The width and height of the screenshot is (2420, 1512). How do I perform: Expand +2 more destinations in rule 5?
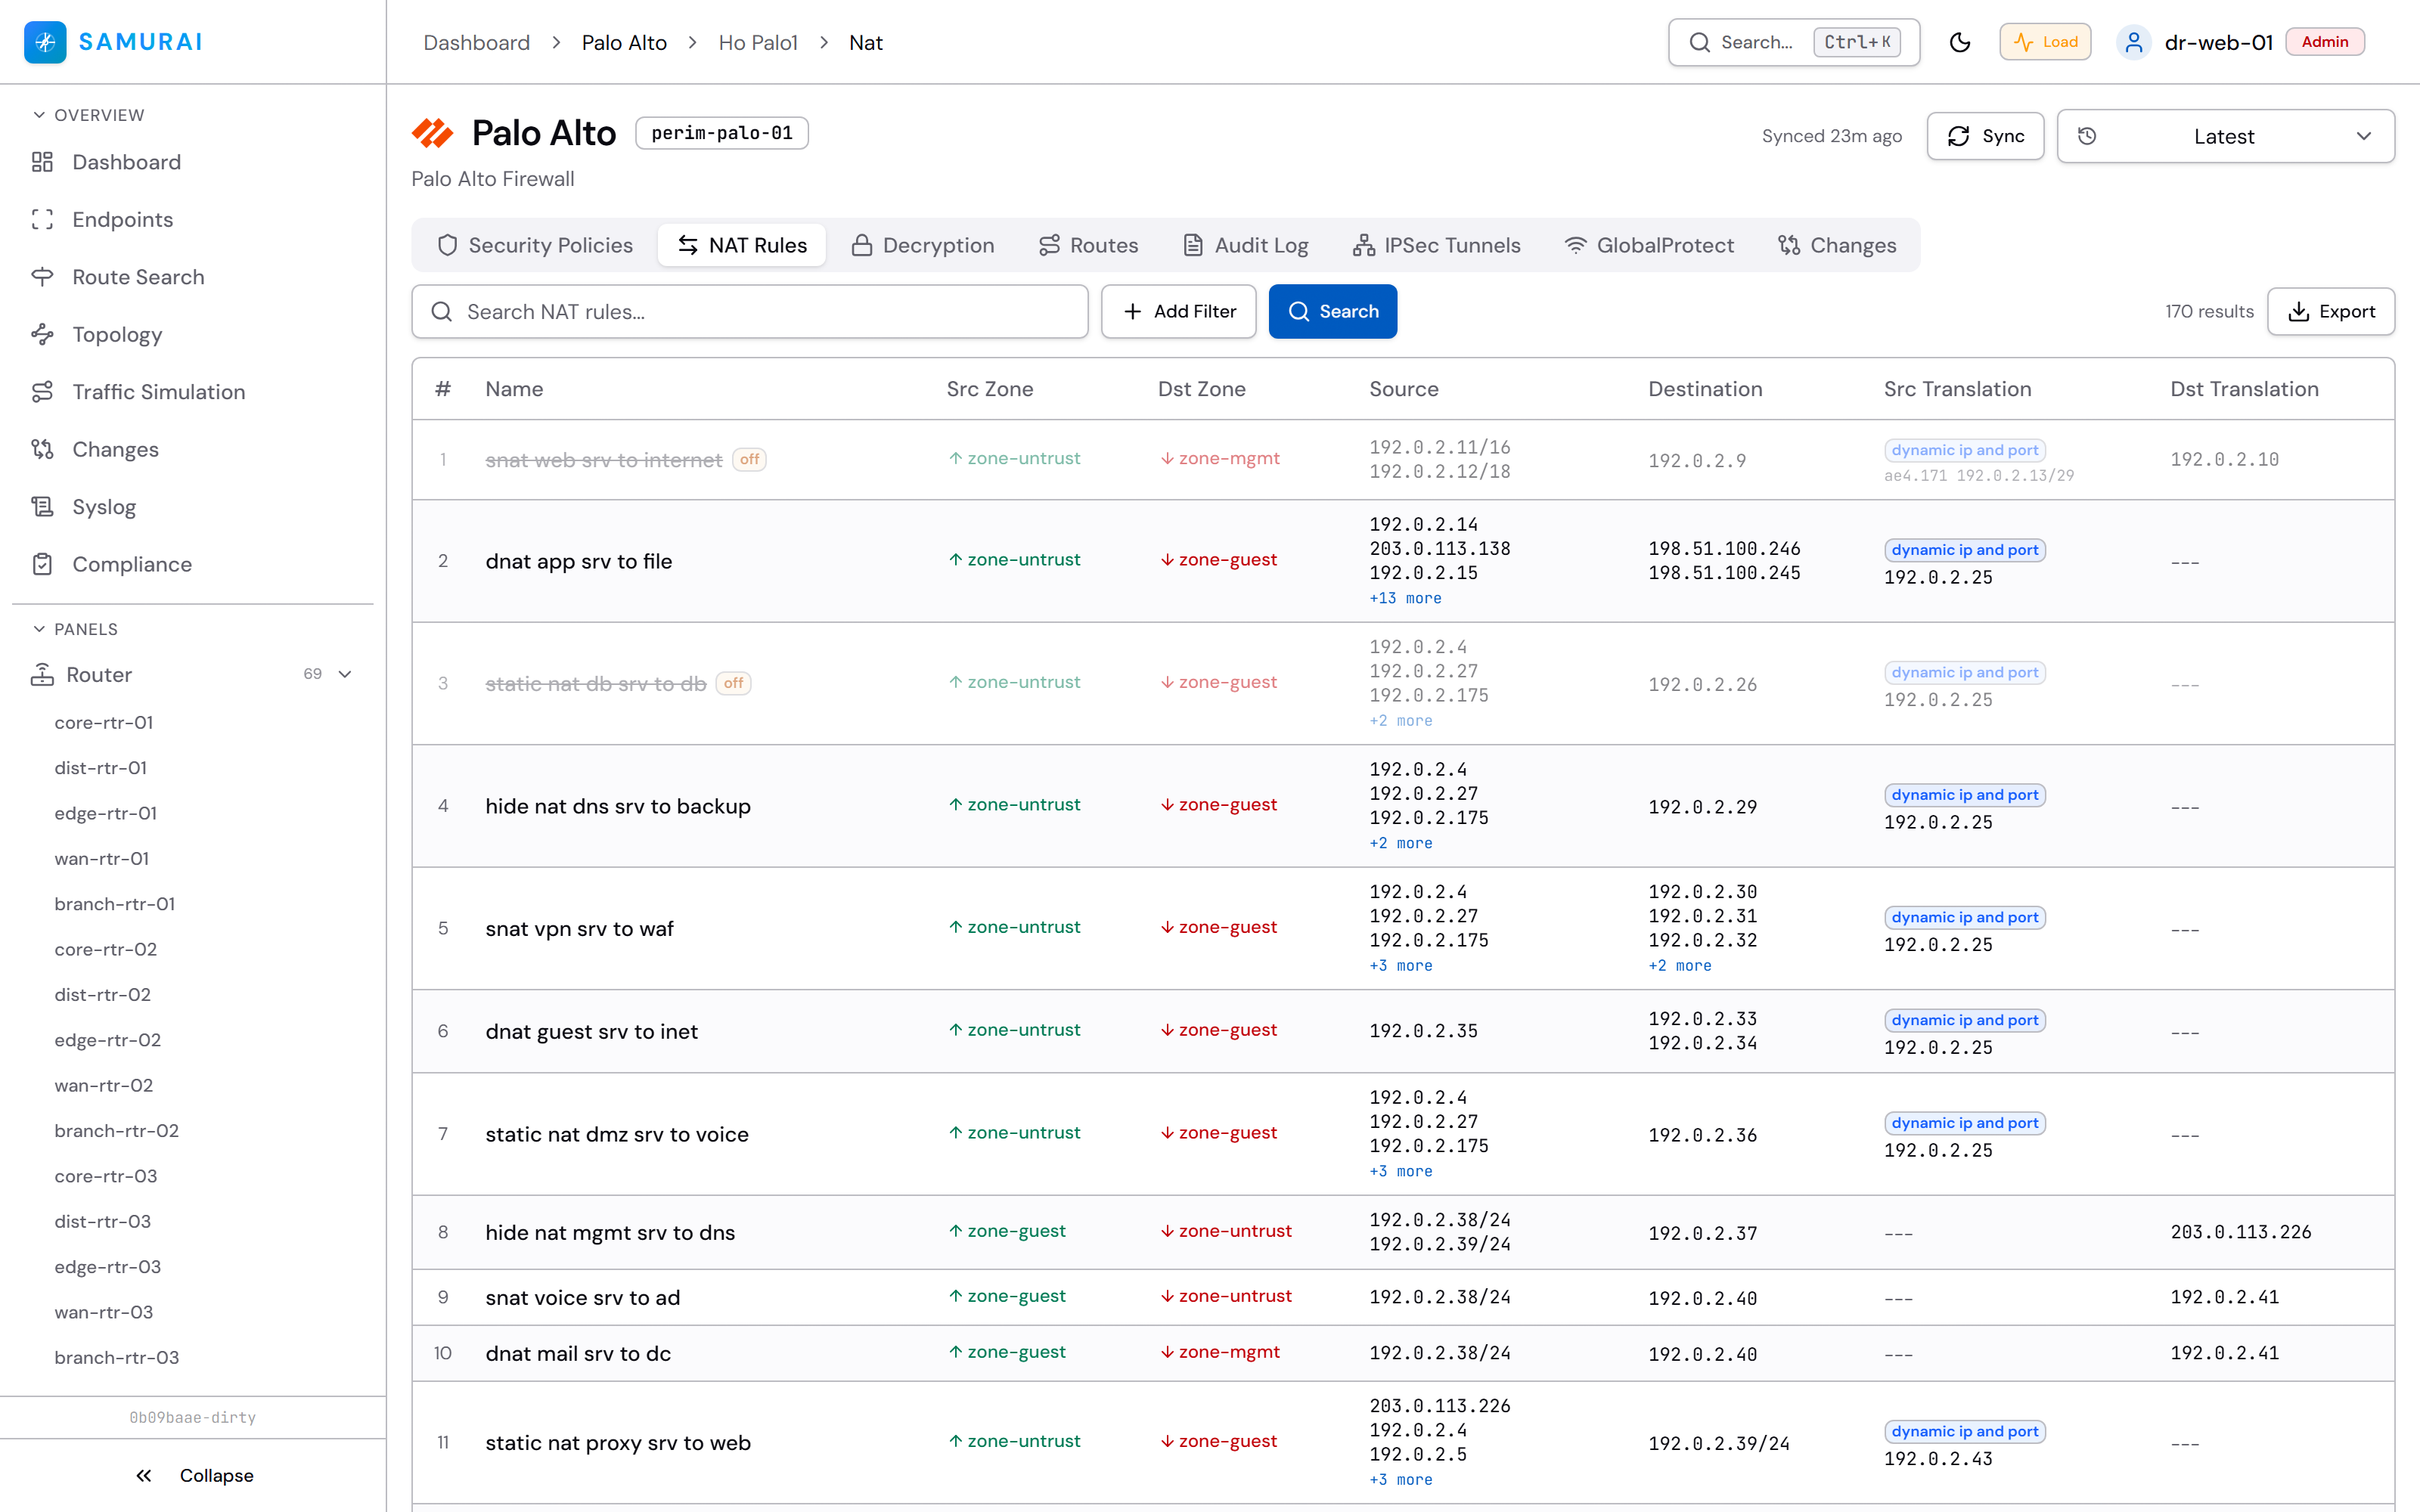[1680, 965]
